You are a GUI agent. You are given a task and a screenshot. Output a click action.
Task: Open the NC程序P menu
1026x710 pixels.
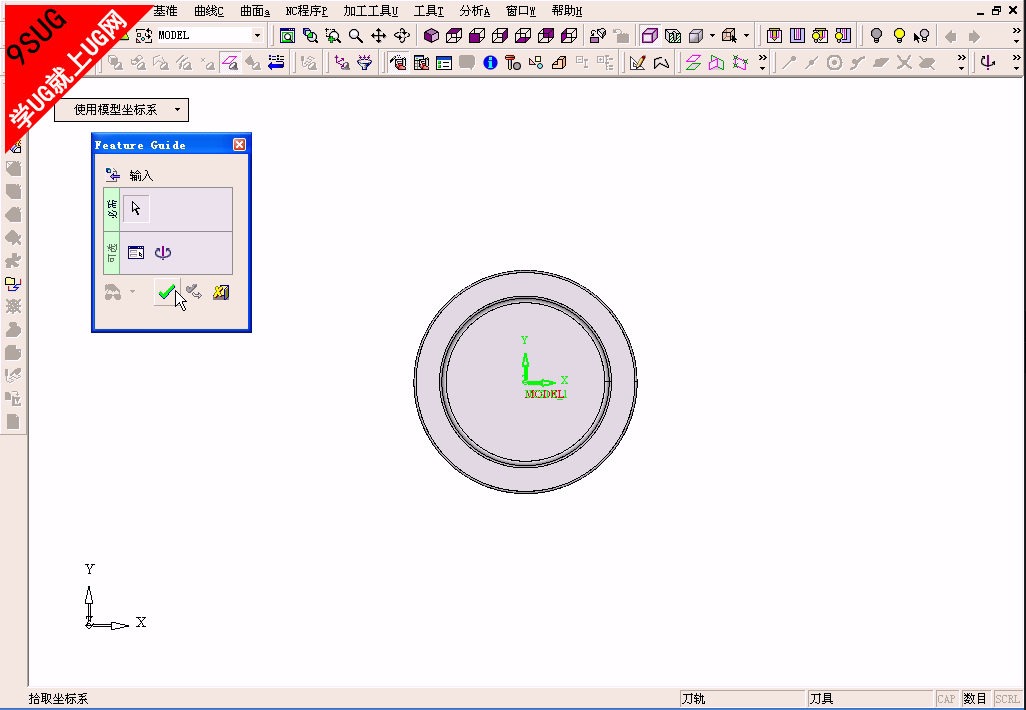click(x=307, y=11)
